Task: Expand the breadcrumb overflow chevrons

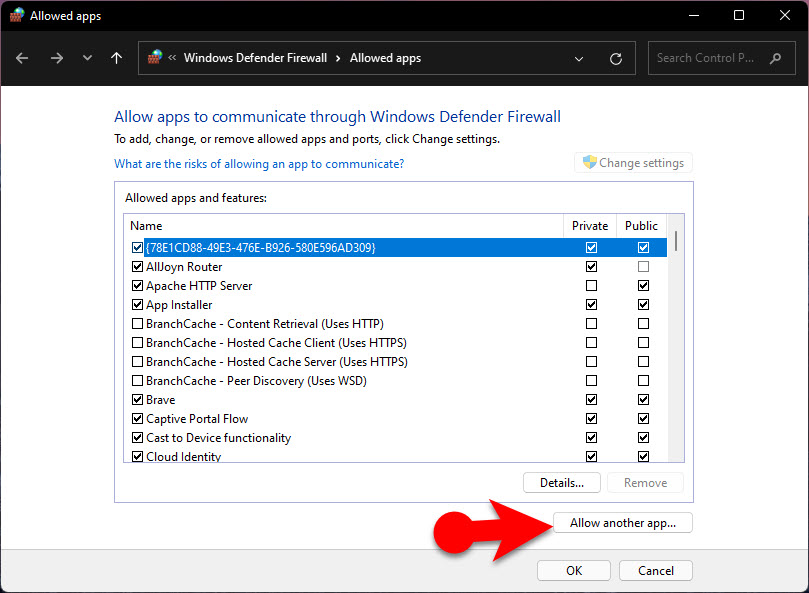Action: 172,58
